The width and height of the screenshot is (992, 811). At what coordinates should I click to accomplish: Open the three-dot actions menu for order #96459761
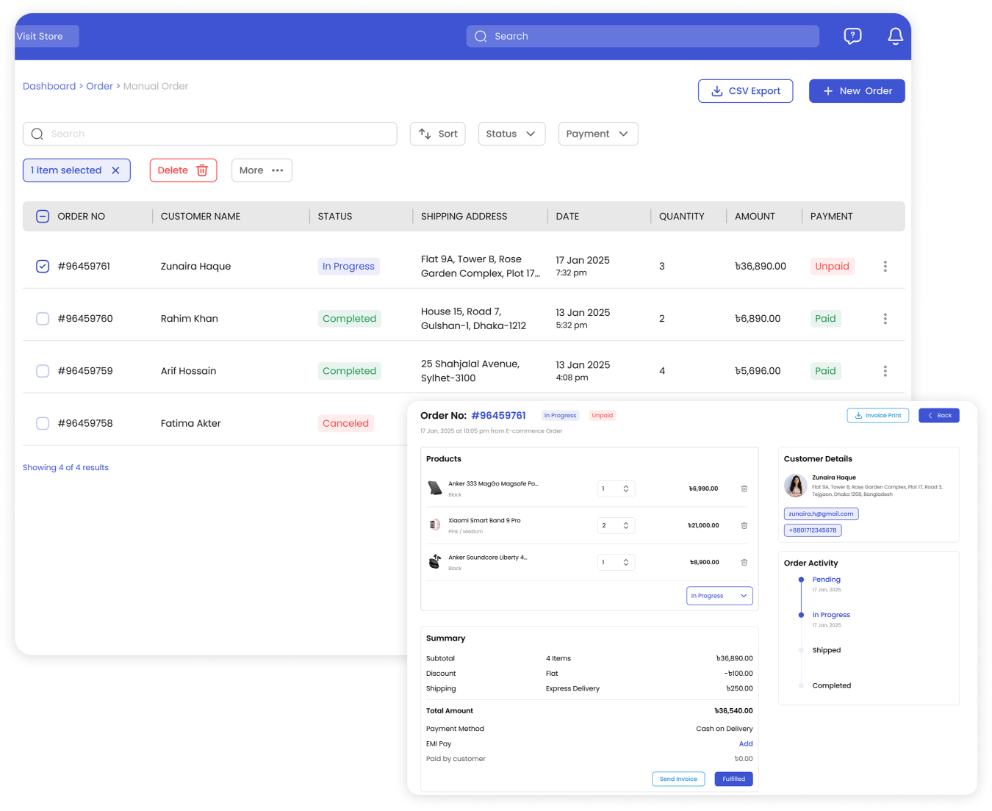(885, 266)
